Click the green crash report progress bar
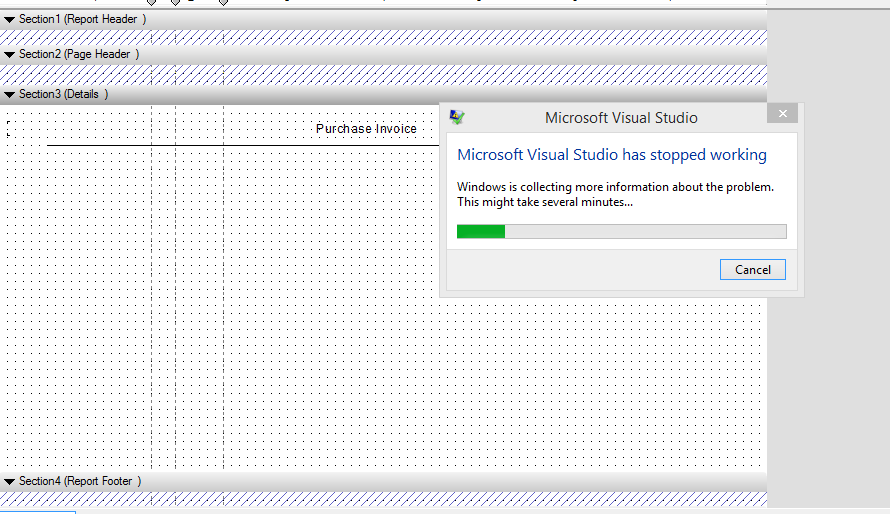This screenshot has height=514, width=890. [x=622, y=231]
